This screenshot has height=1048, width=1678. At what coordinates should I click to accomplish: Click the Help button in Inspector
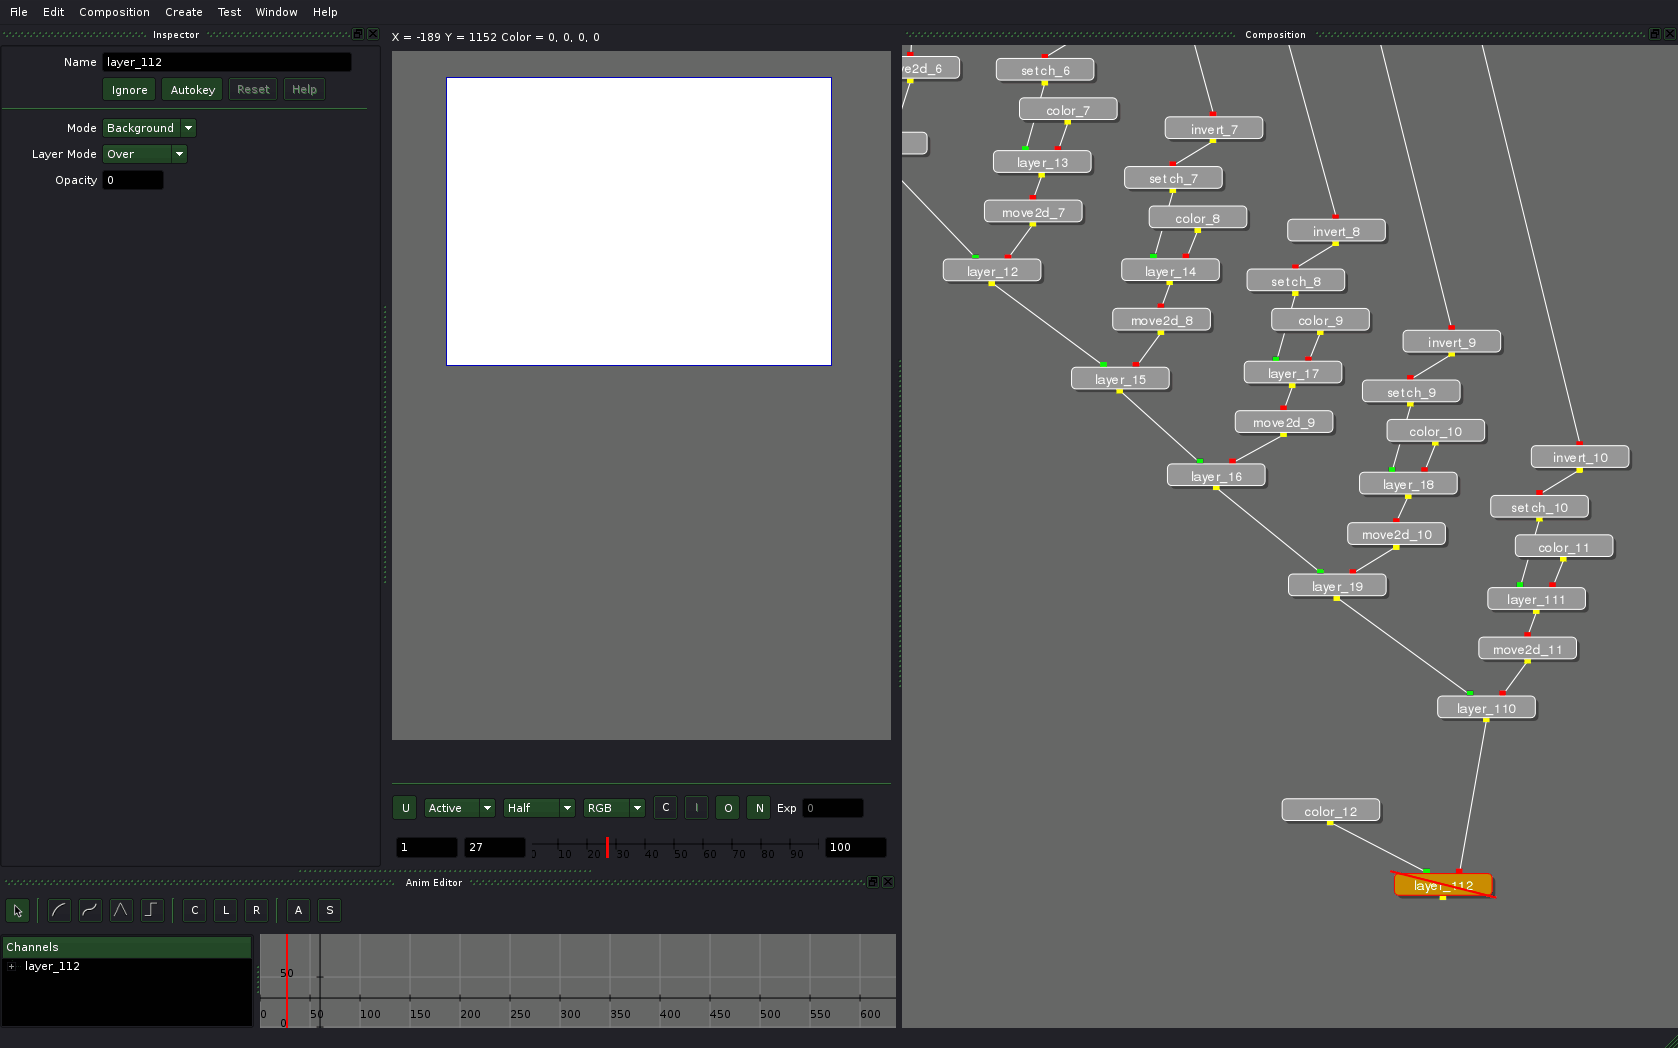tap(304, 90)
